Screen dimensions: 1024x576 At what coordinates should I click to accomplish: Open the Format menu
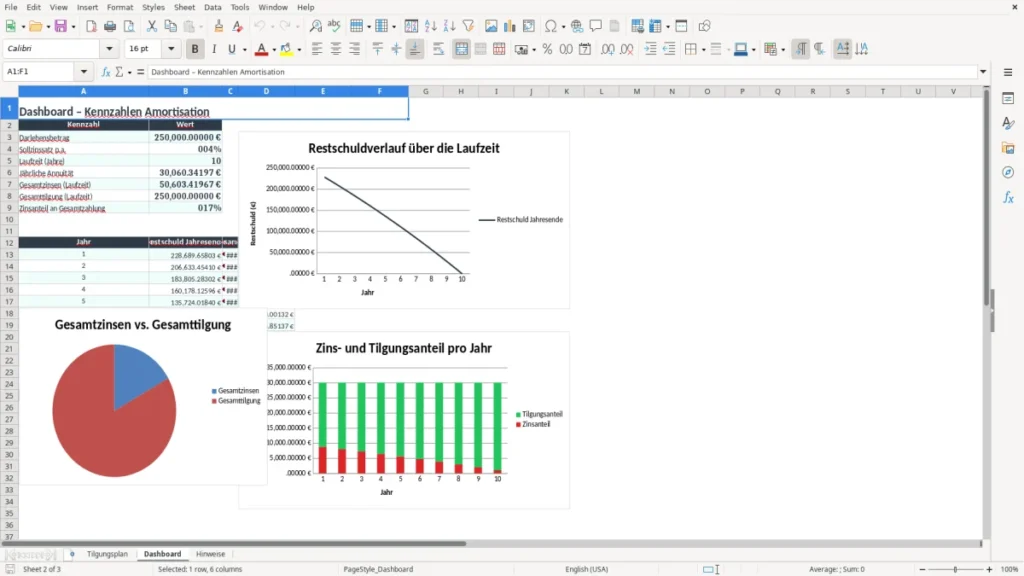120,7
